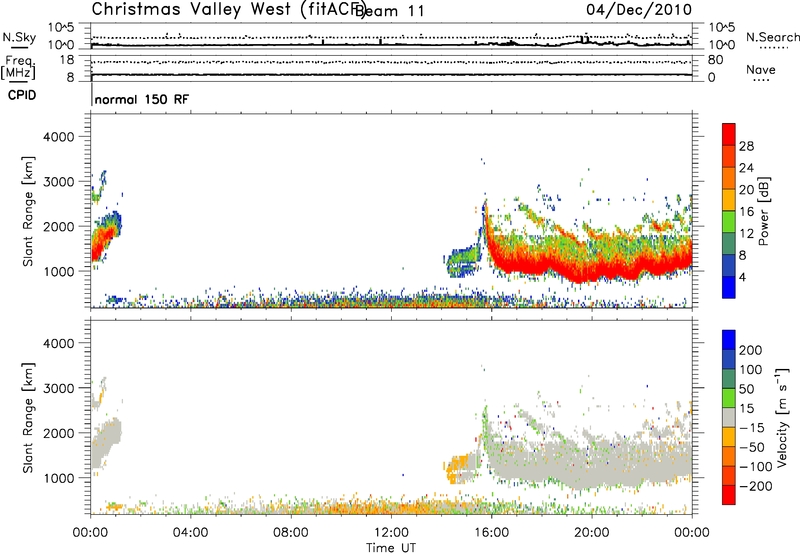This screenshot has width=800, height=554.
Task: Click the "20:00" time axis tick label
Action: [x=591, y=533]
